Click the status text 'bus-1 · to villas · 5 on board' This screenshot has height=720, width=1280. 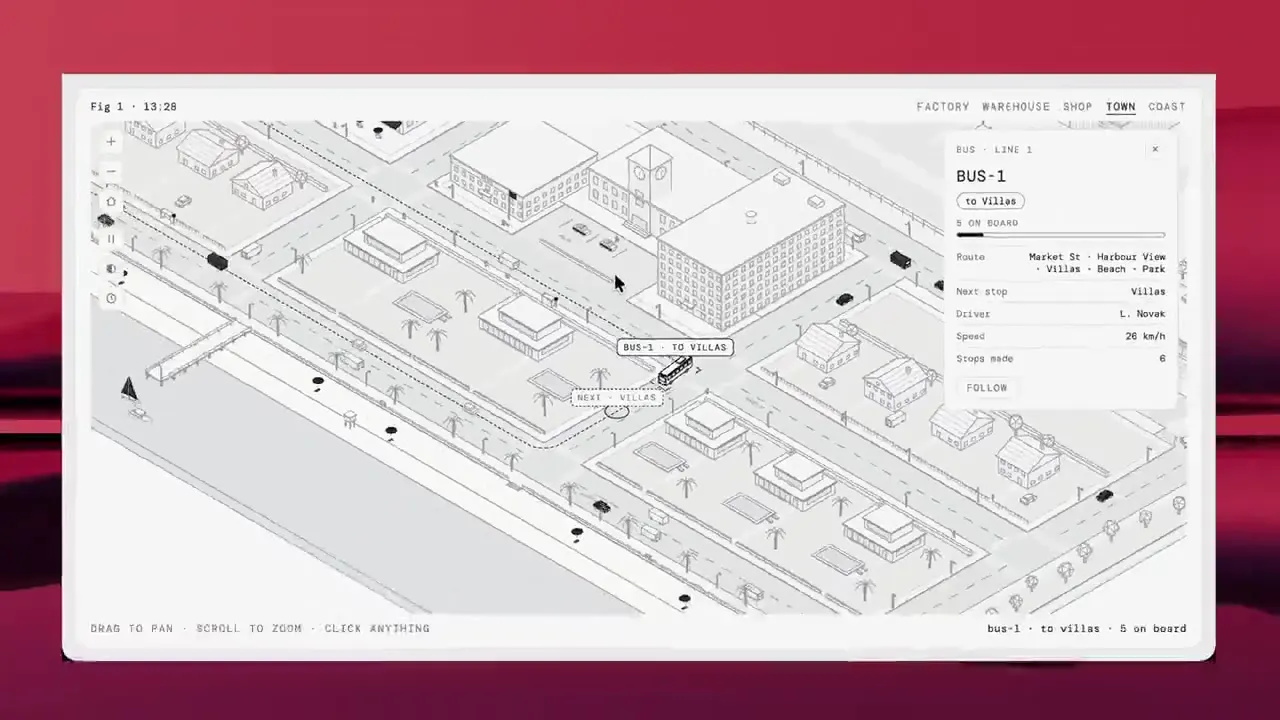(x=1087, y=629)
